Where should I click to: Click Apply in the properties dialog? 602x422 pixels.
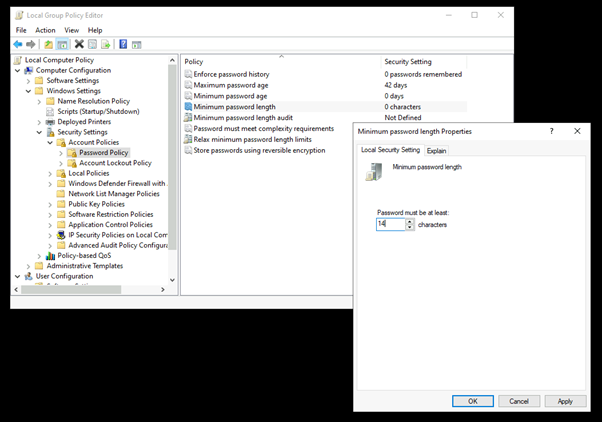point(565,401)
